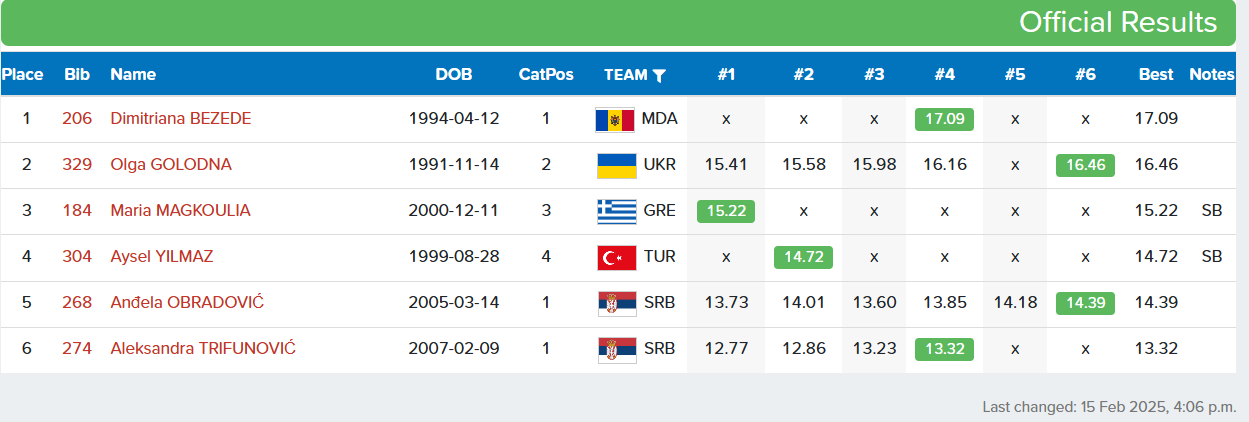
Task: Click the DOB column header
Action: (x=454, y=75)
